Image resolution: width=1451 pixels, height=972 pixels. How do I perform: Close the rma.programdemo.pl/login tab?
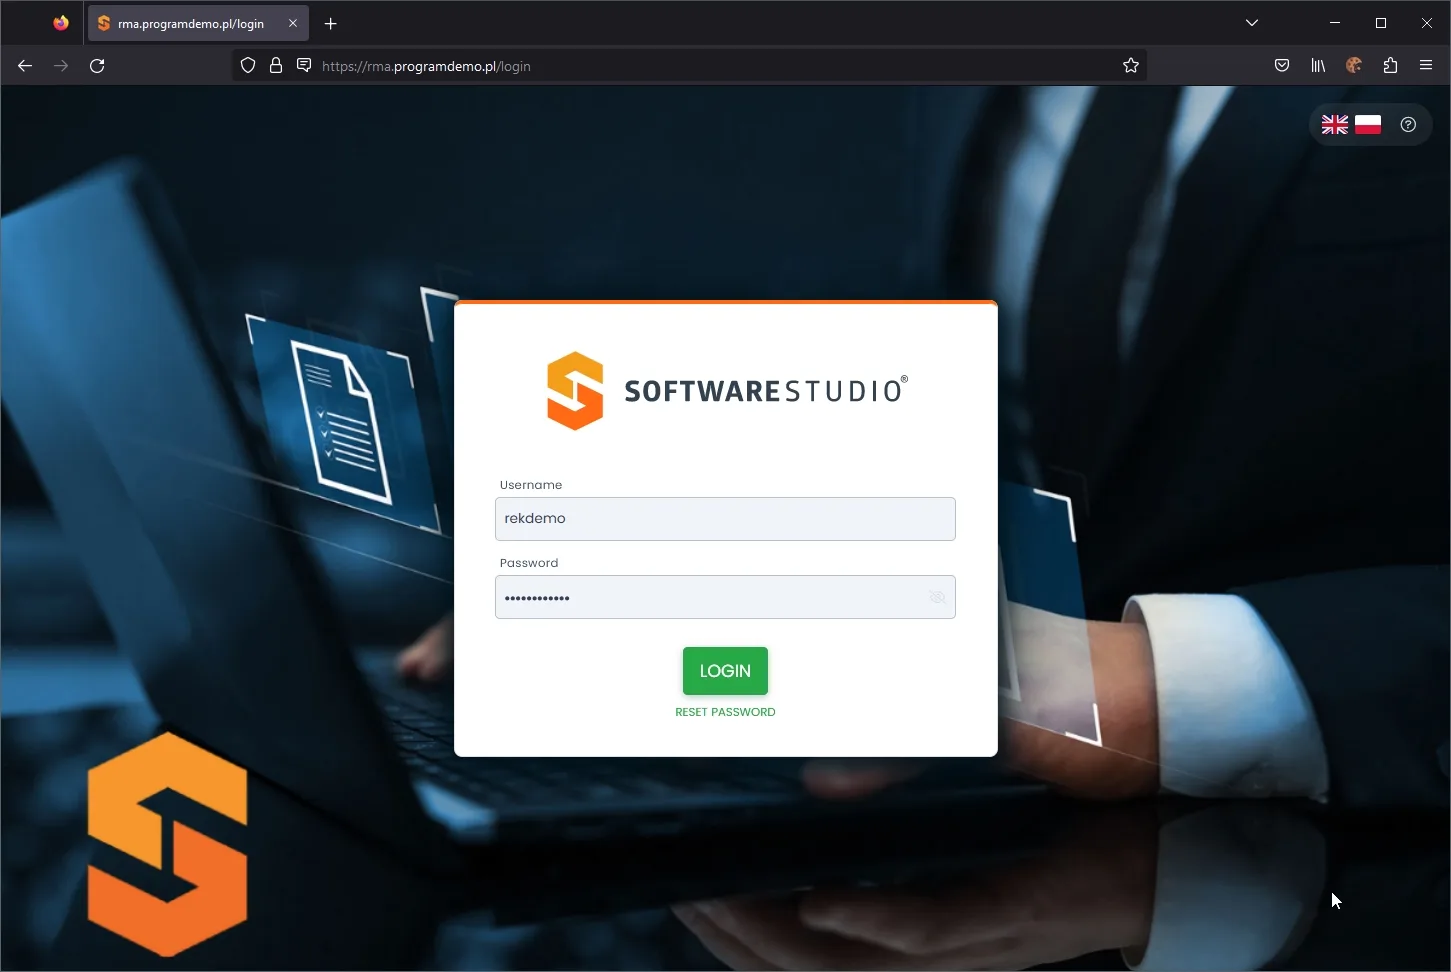(293, 23)
